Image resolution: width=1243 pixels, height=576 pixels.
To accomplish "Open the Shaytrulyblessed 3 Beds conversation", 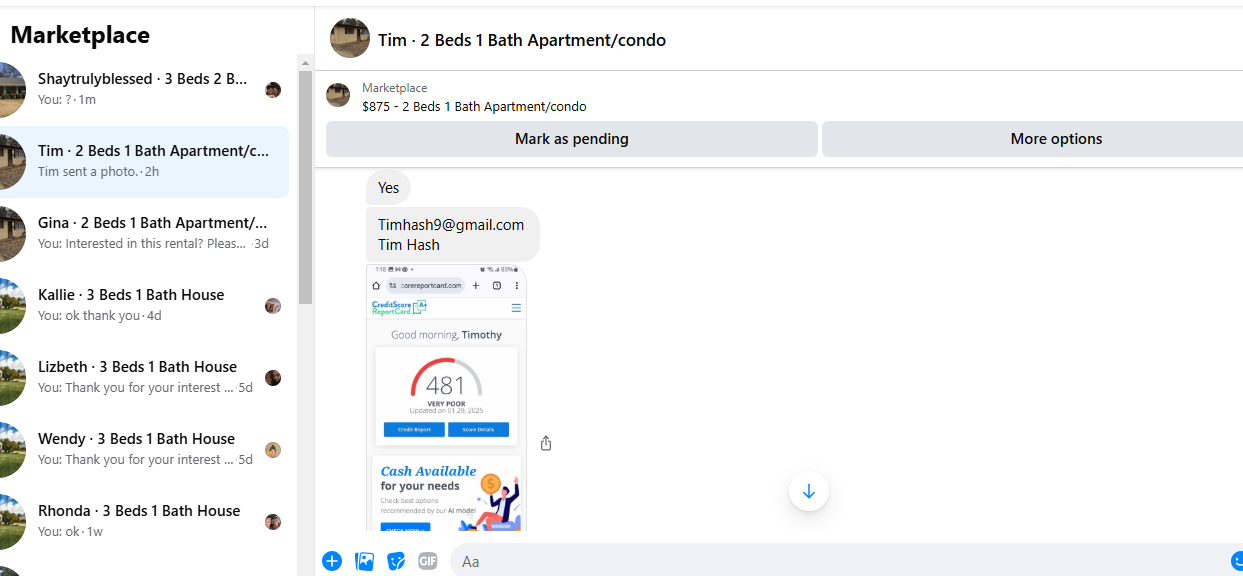I will pyautogui.click(x=145, y=90).
